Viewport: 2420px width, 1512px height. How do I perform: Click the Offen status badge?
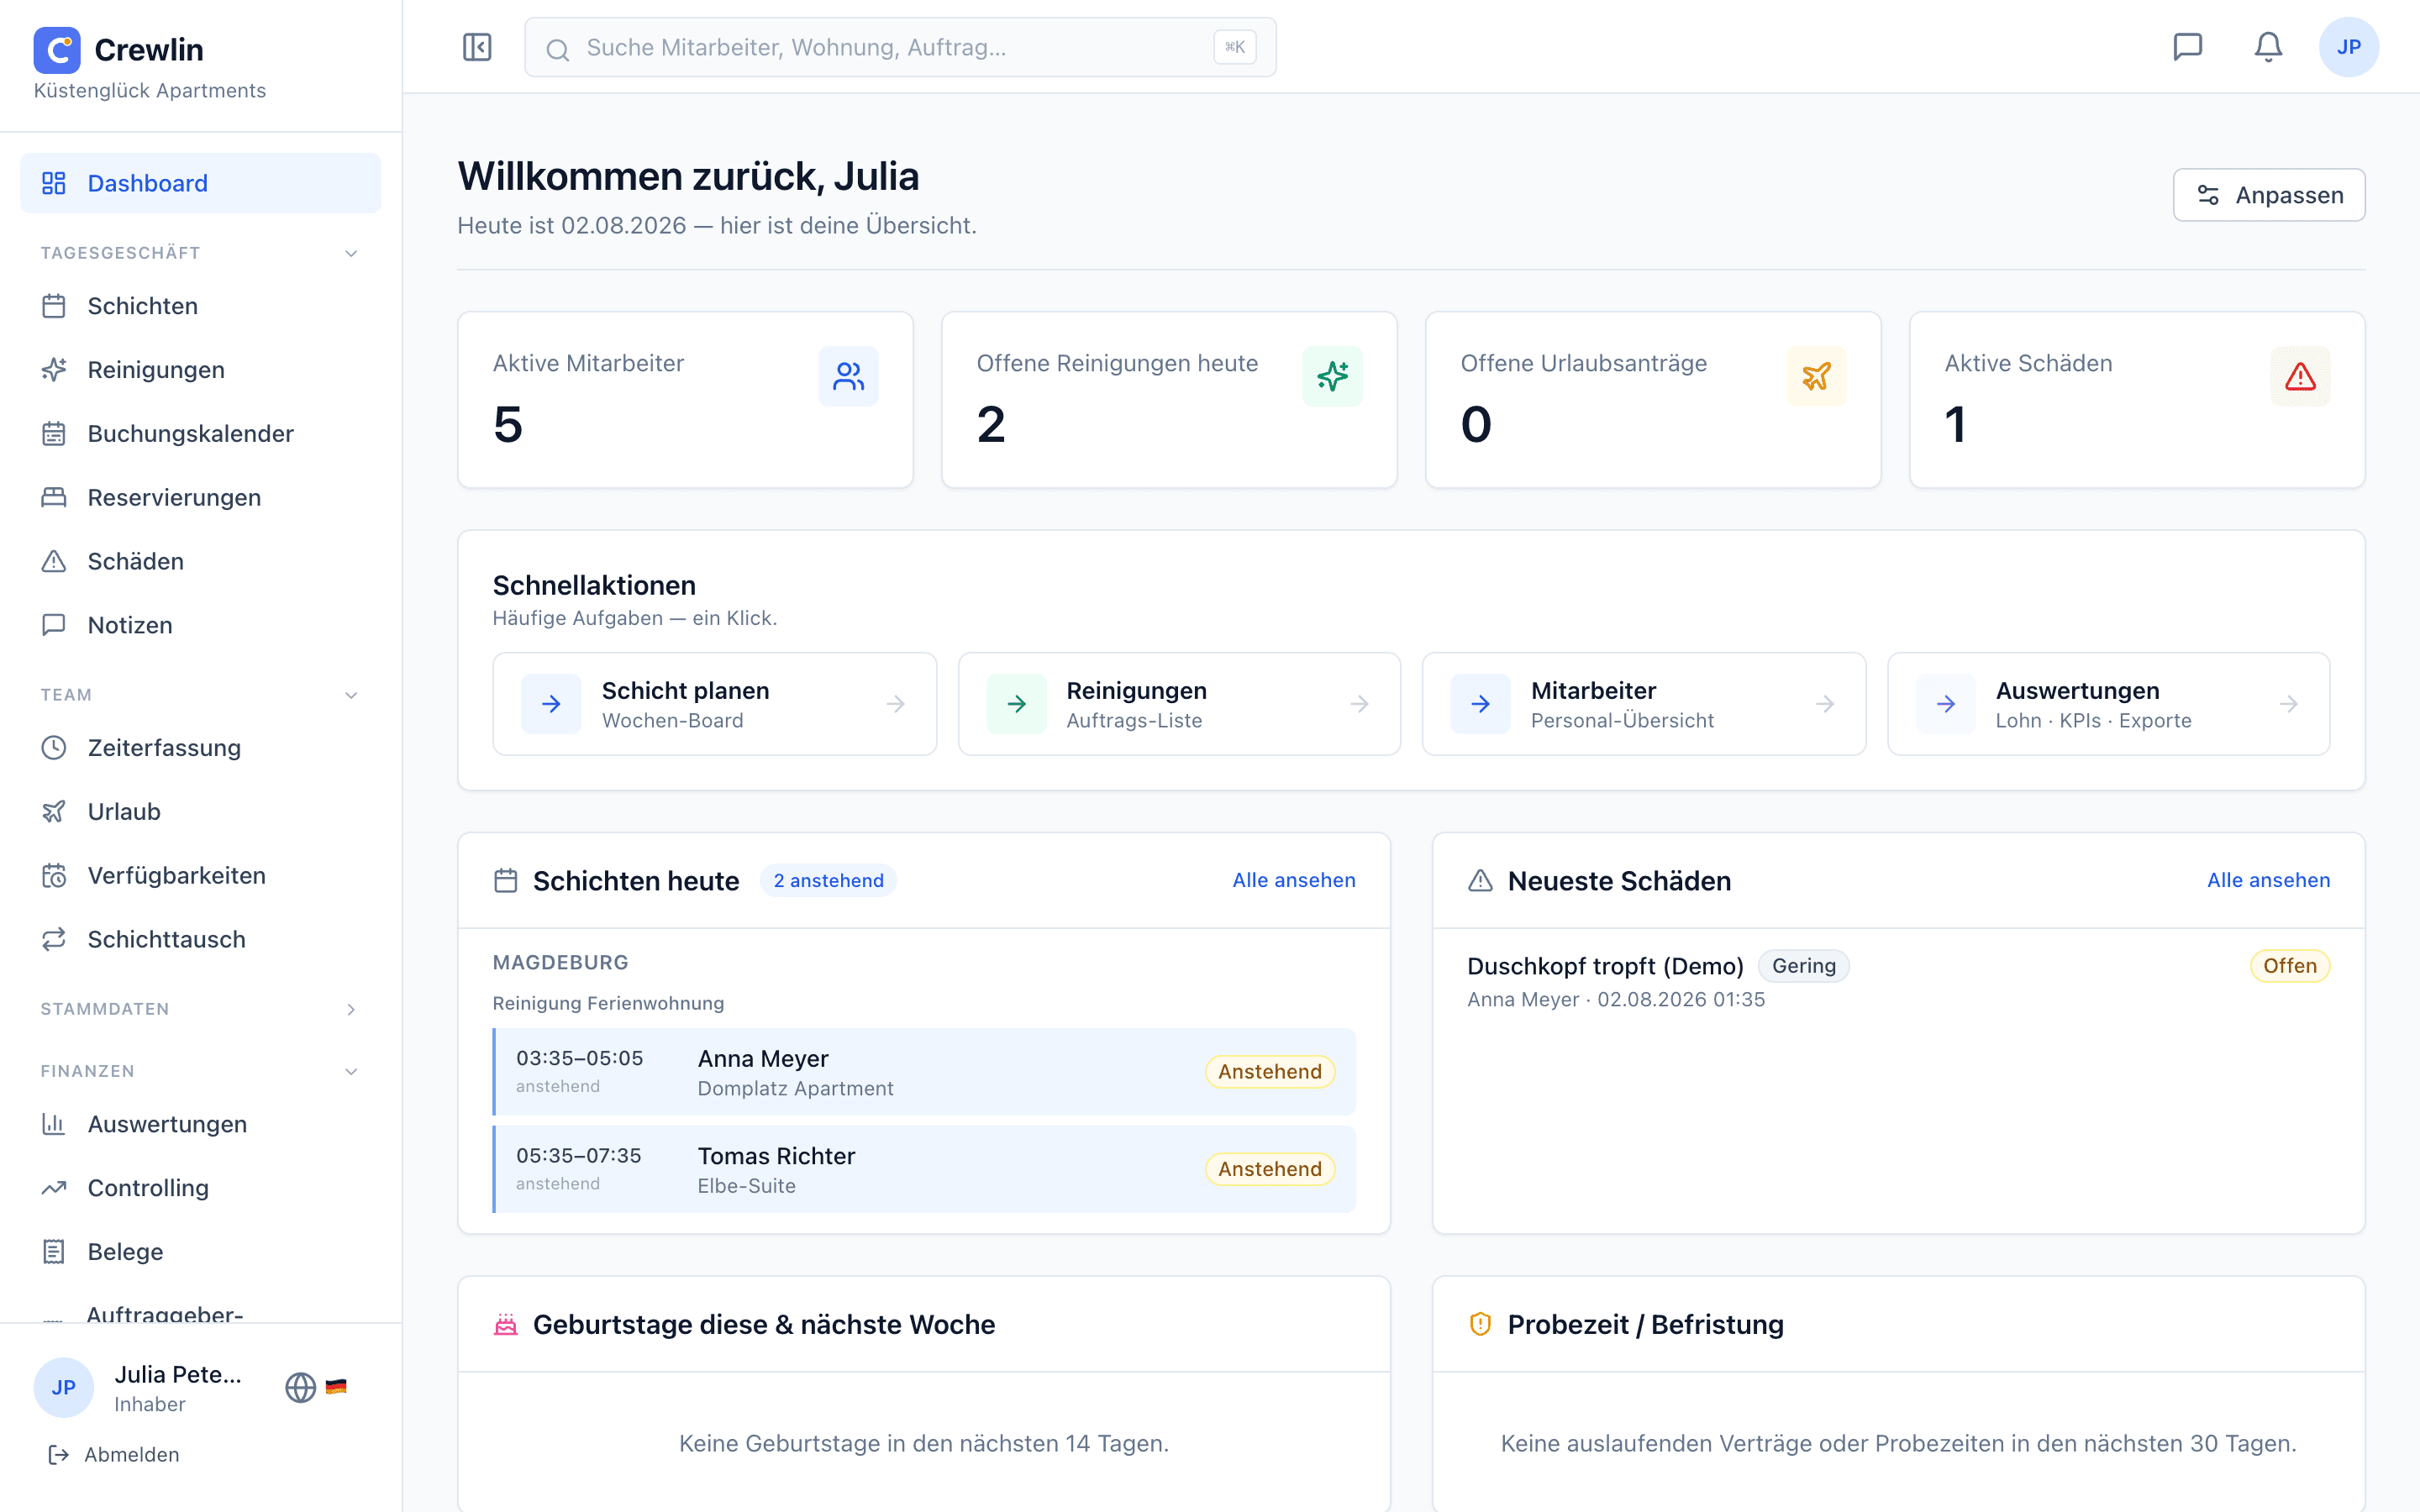tap(2289, 966)
